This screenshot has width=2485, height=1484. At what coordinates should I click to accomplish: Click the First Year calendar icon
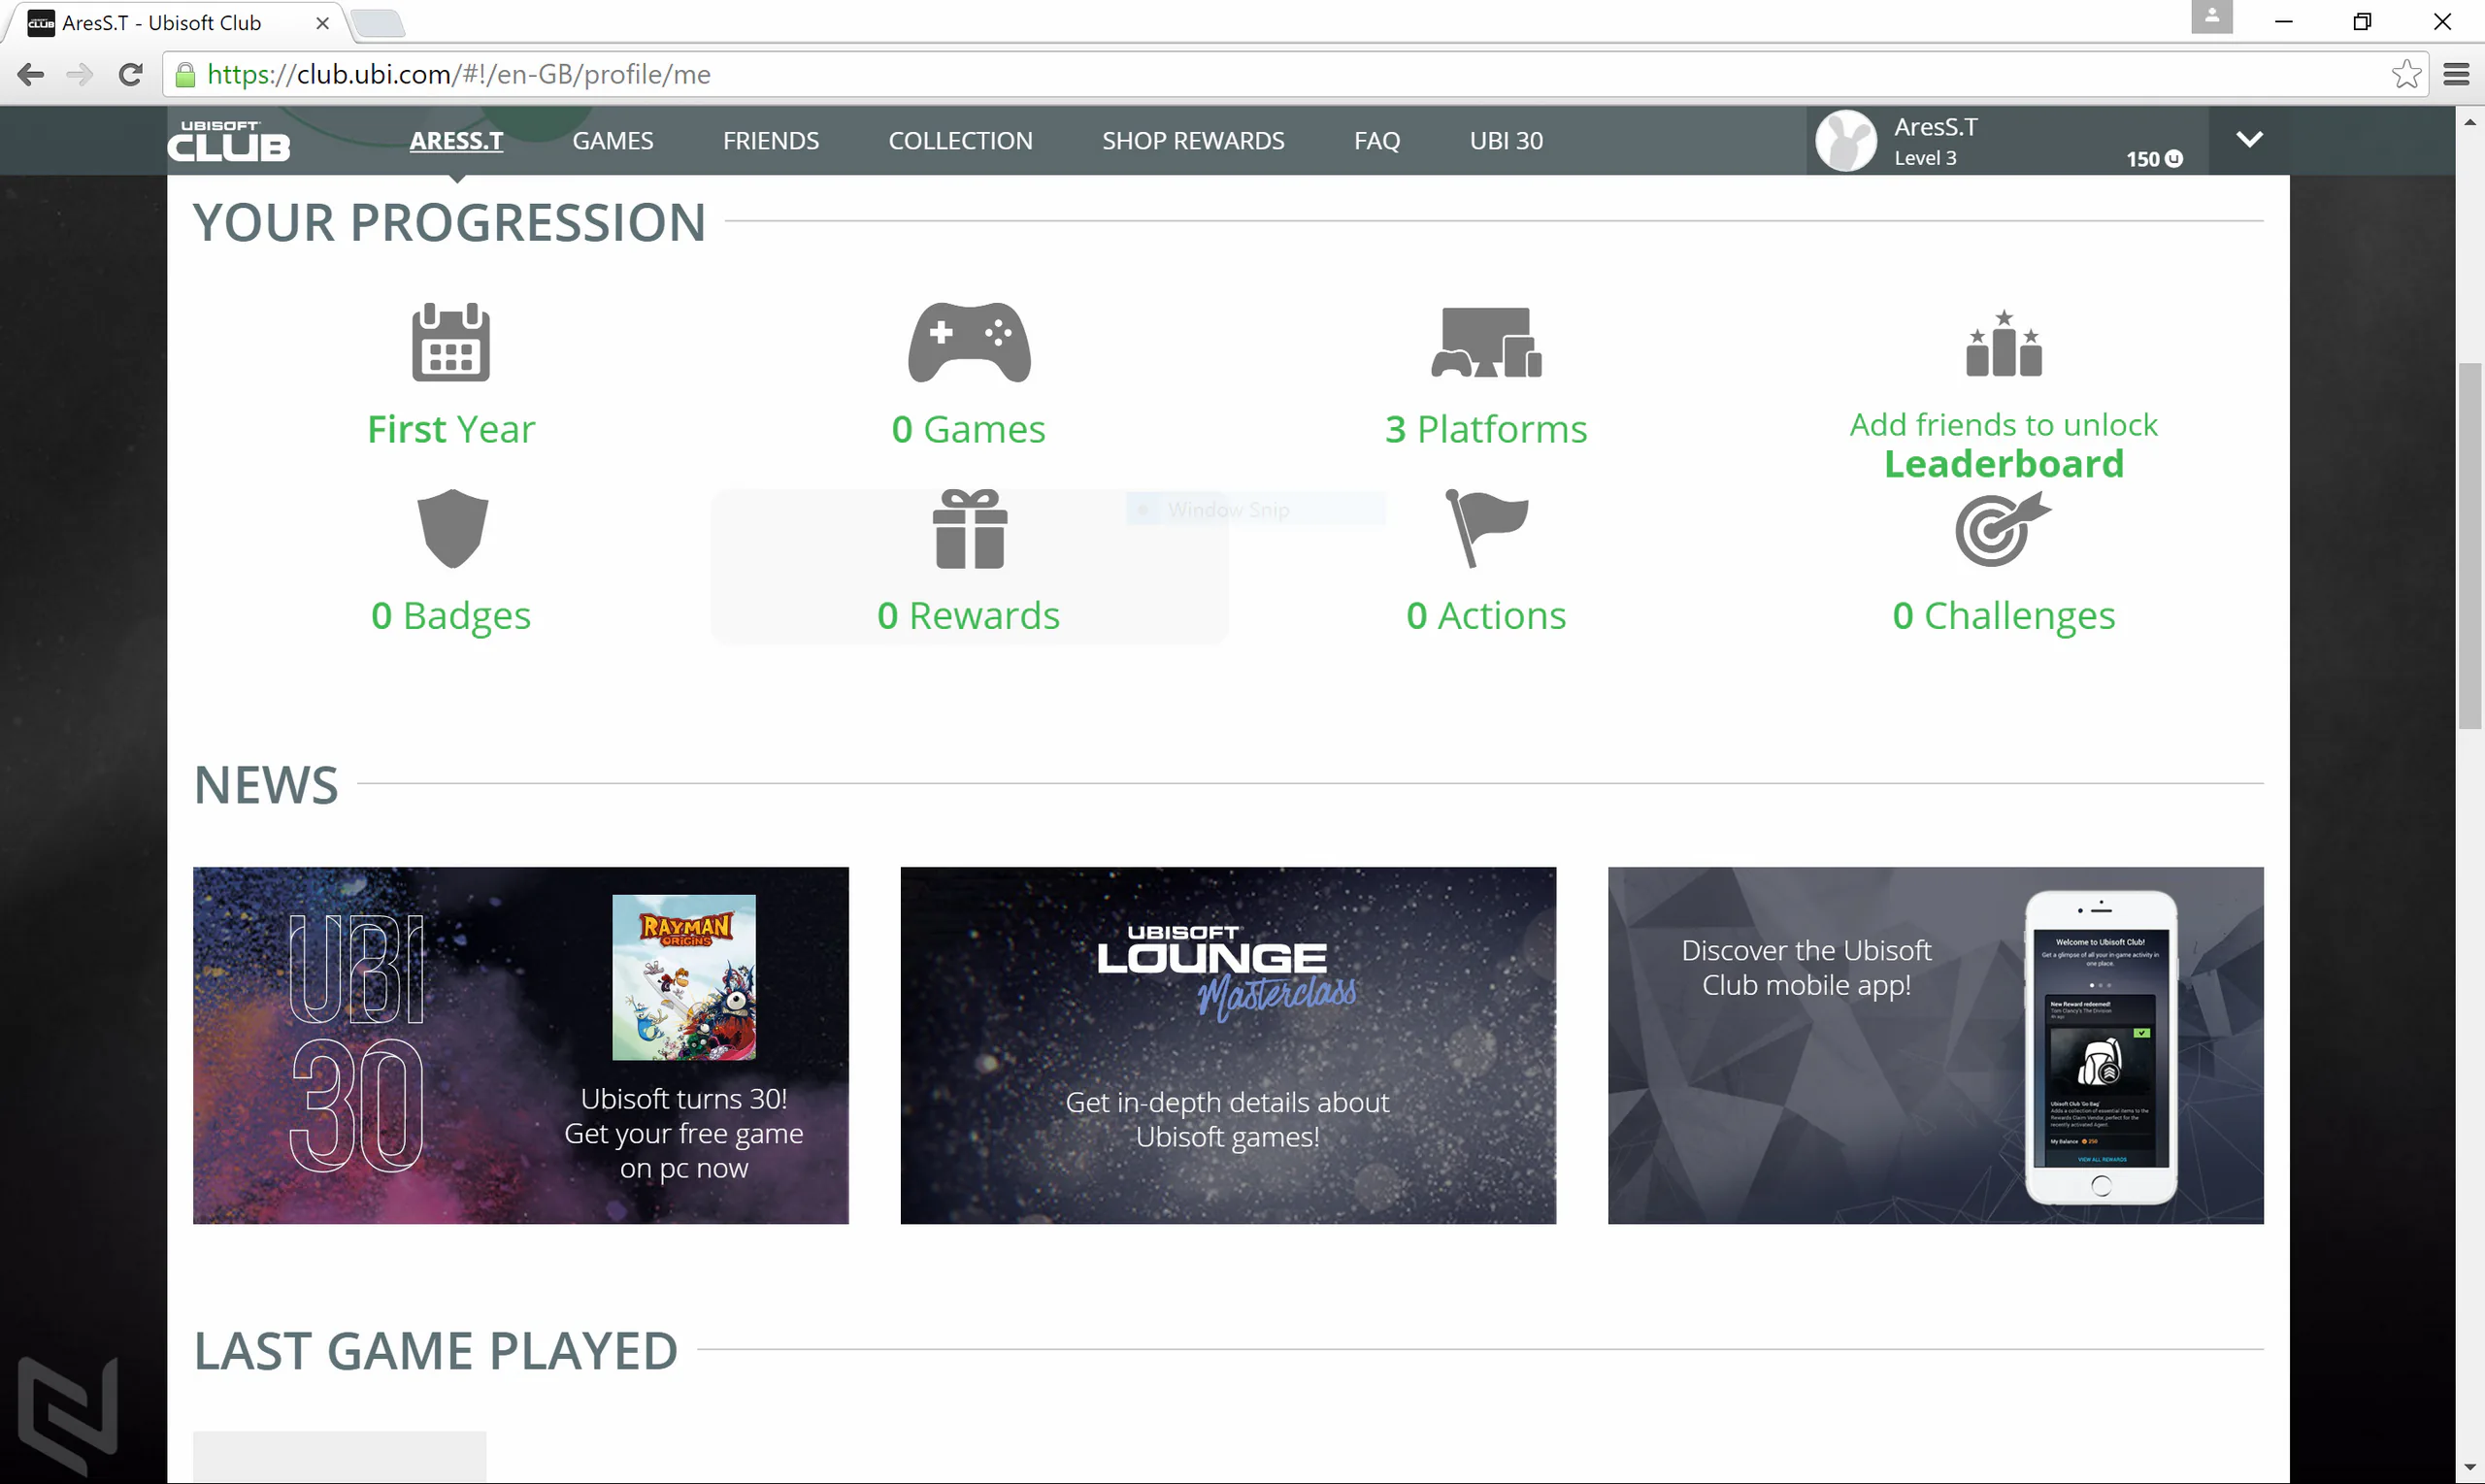[x=451, y=342]
